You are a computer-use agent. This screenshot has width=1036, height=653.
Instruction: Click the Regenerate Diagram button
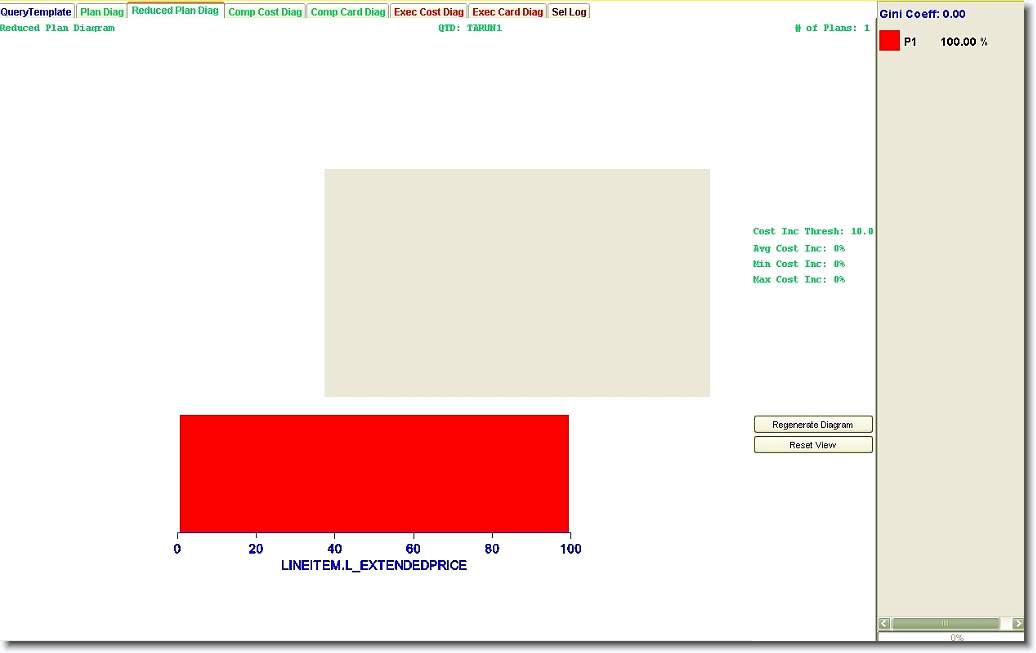813,425
